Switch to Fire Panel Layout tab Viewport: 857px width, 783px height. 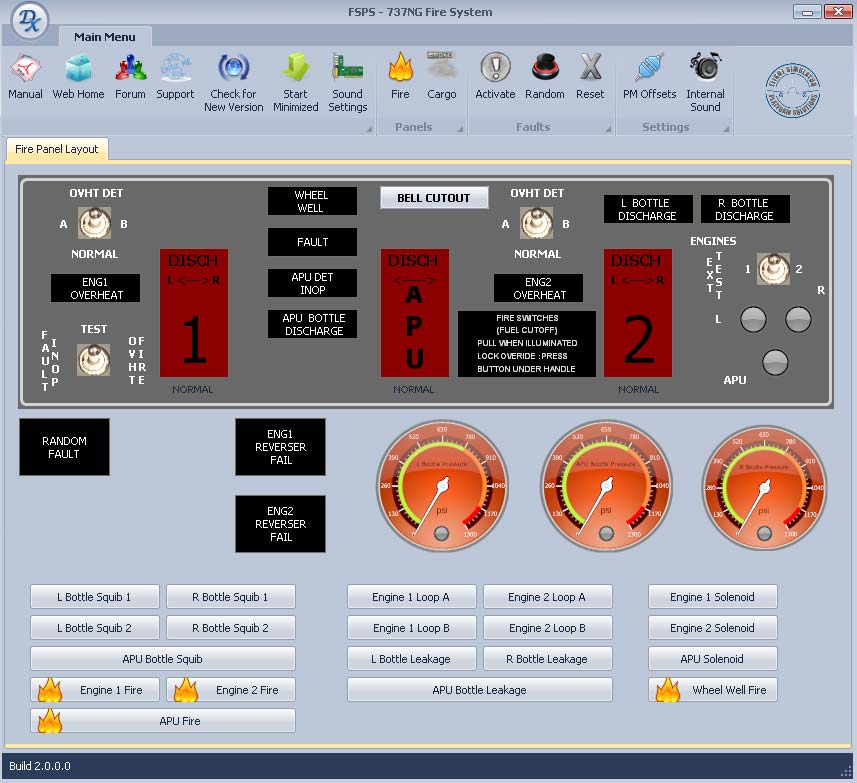57,149
